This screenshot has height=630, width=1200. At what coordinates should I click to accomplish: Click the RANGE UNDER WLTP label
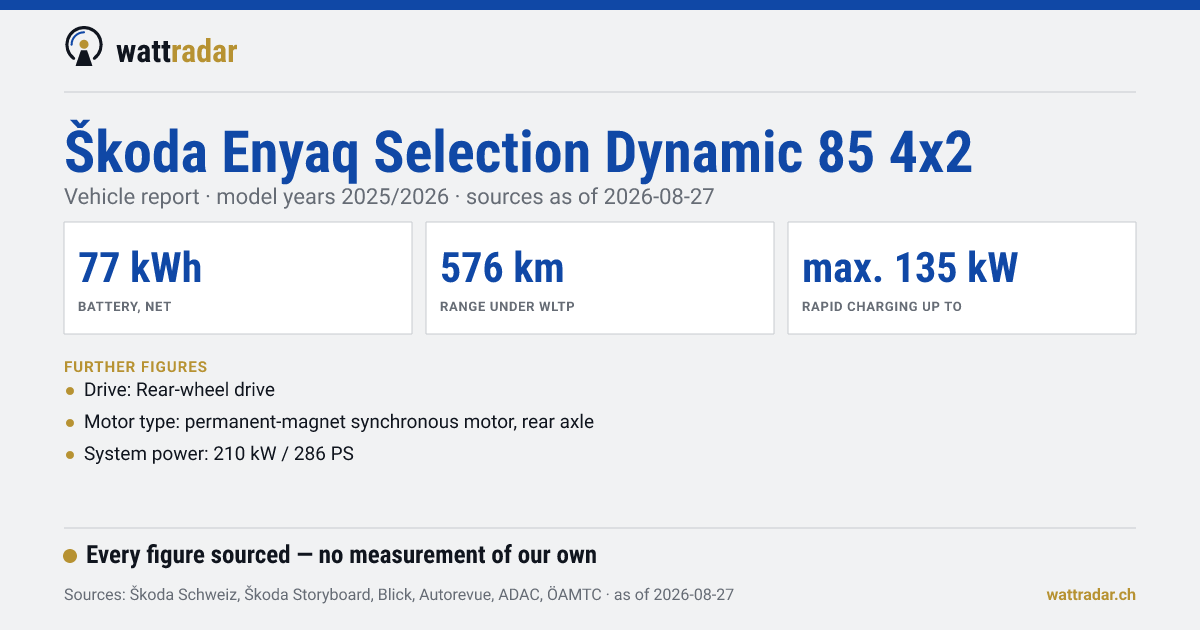tap(506, 307)
